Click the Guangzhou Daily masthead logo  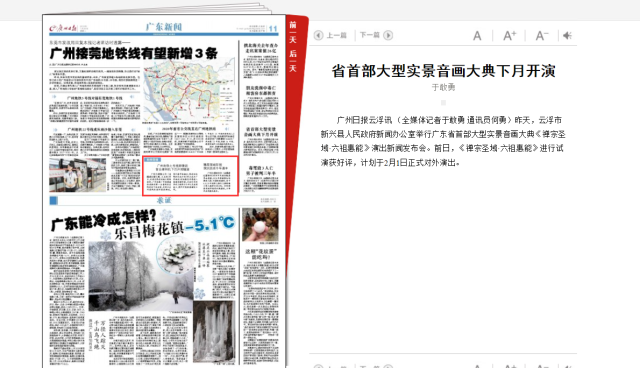(63, 28)
